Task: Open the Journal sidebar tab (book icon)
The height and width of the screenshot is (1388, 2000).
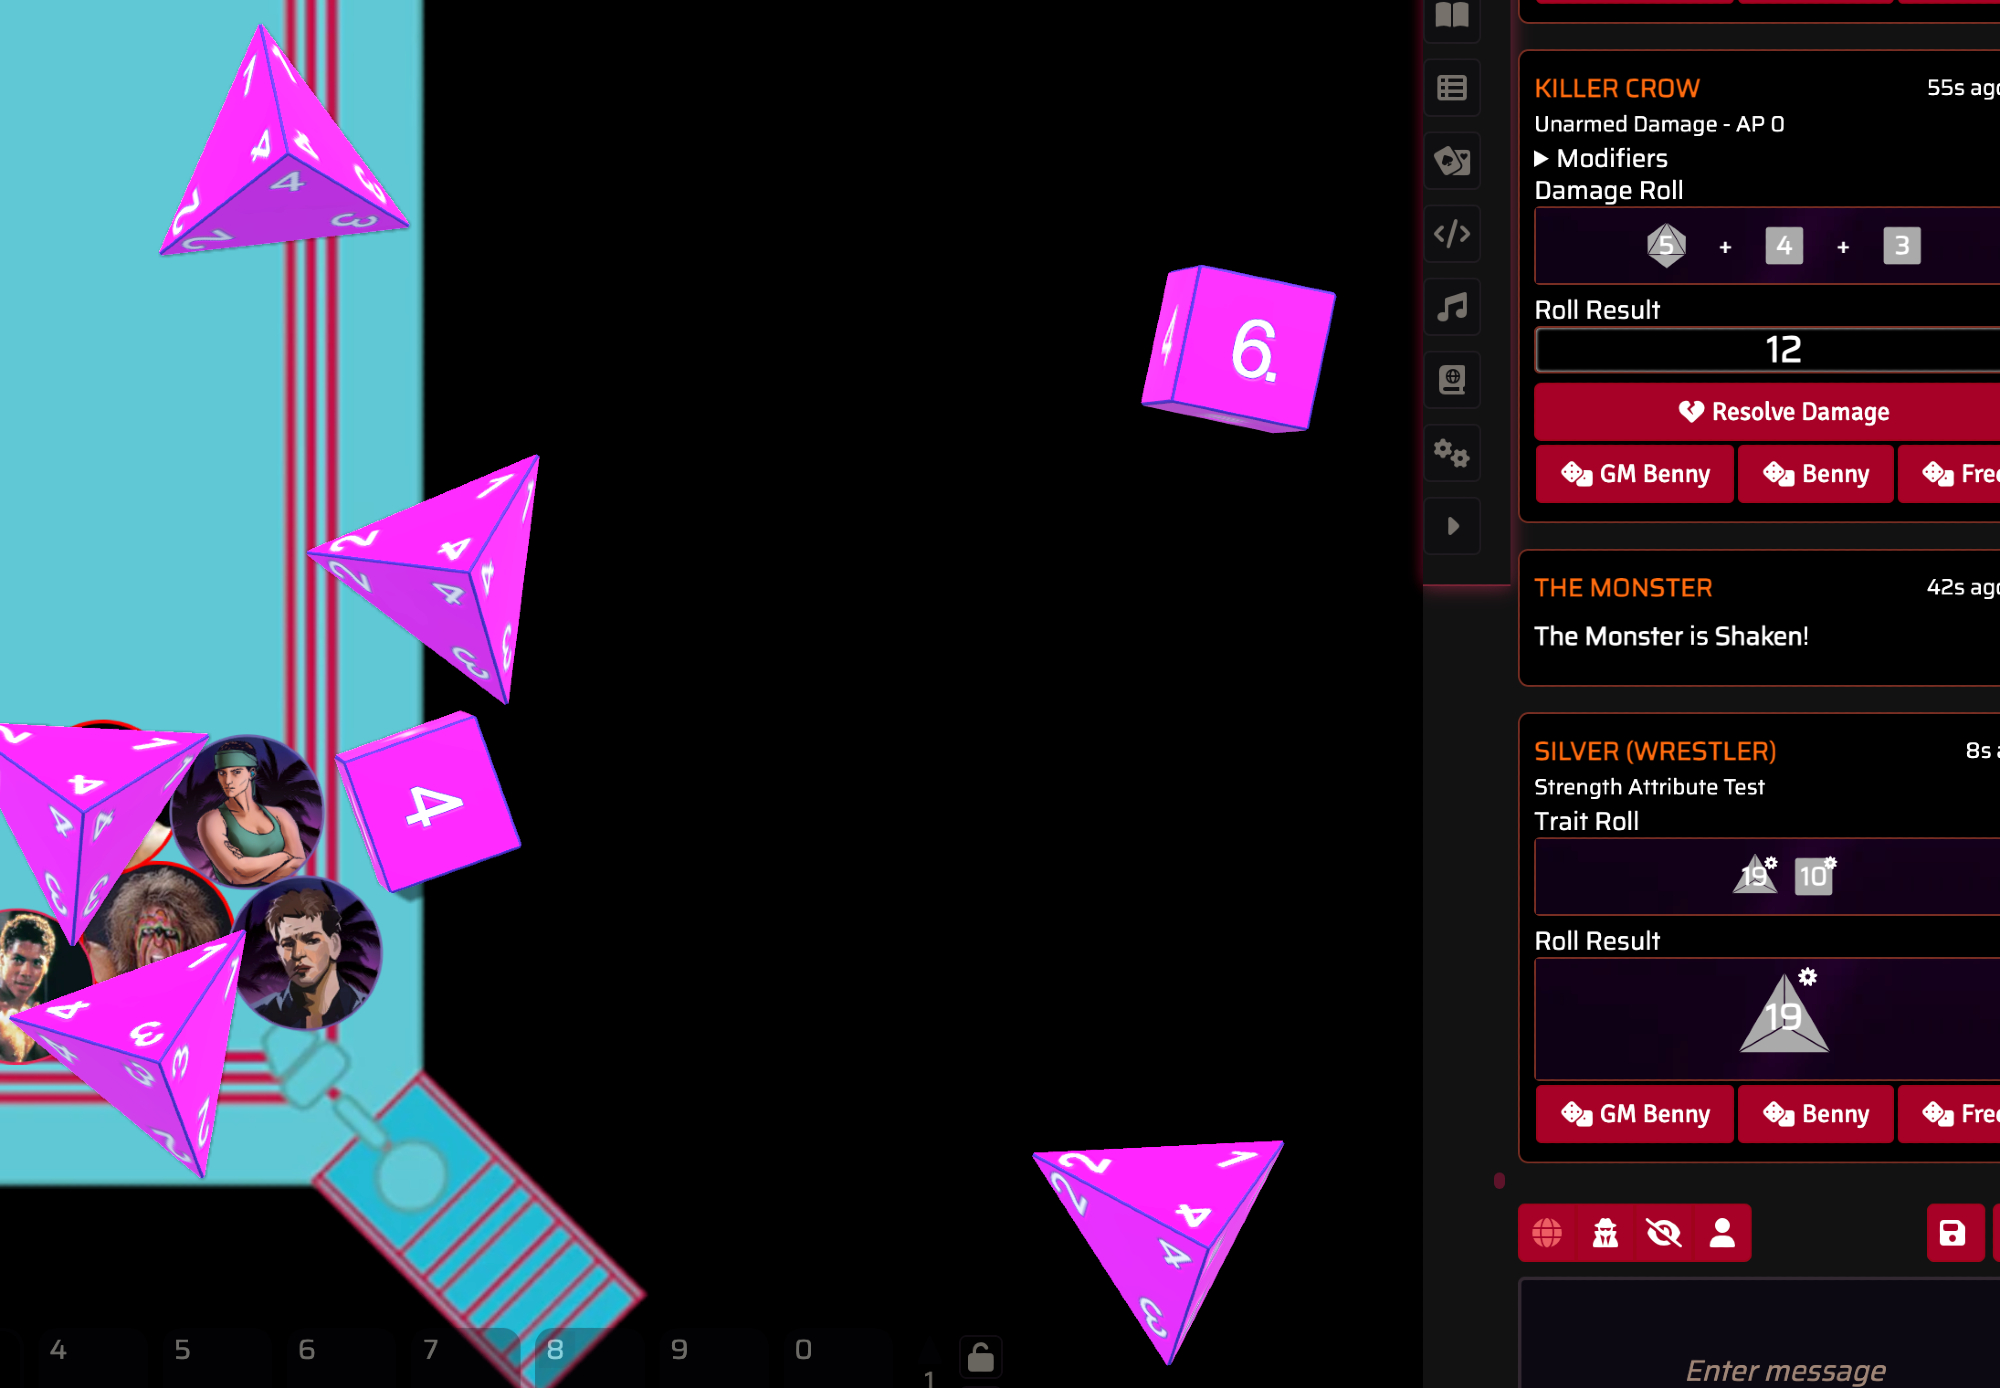Action: 1452,16
